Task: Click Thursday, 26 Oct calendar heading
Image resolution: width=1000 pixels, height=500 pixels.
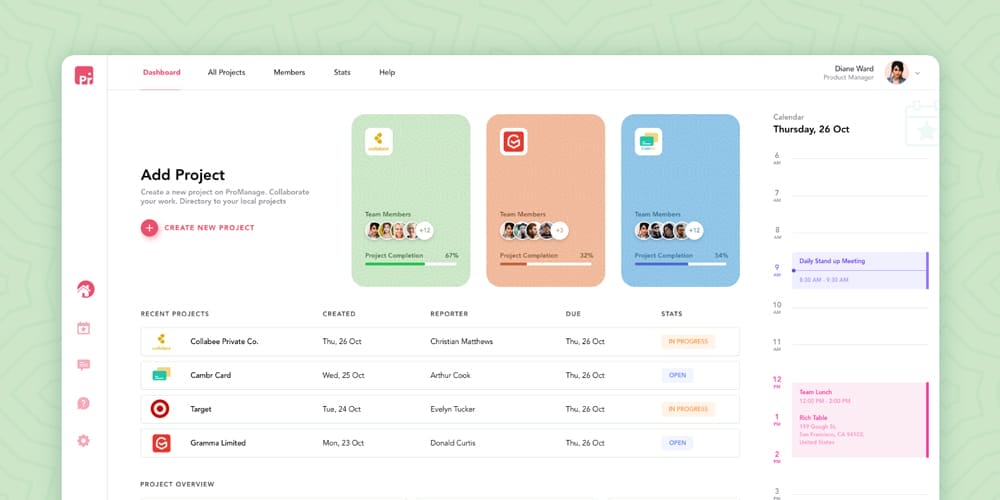Action: (811, 129)
